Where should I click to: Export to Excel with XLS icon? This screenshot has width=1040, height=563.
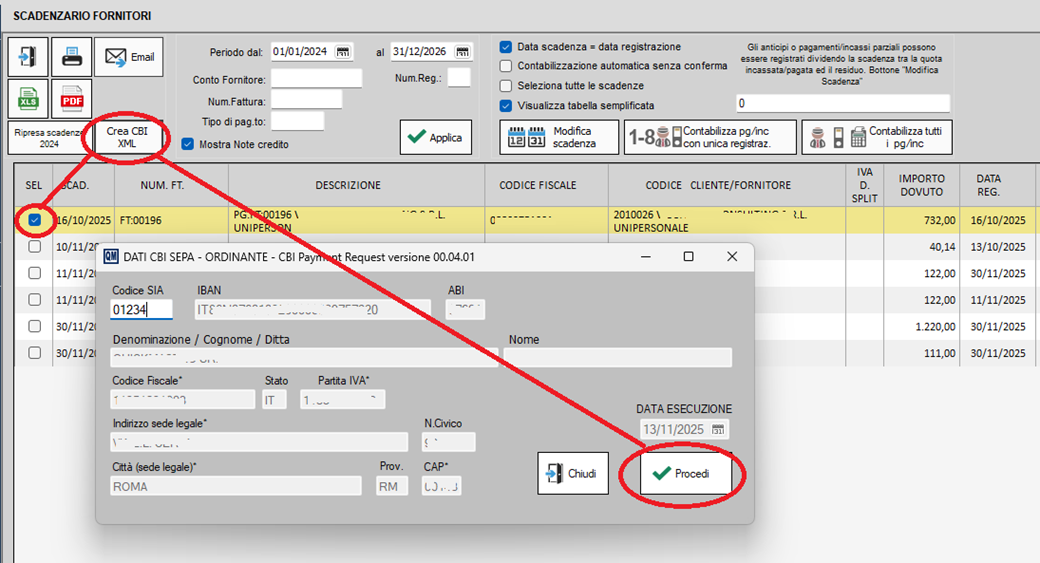click(x=27, y=99)
